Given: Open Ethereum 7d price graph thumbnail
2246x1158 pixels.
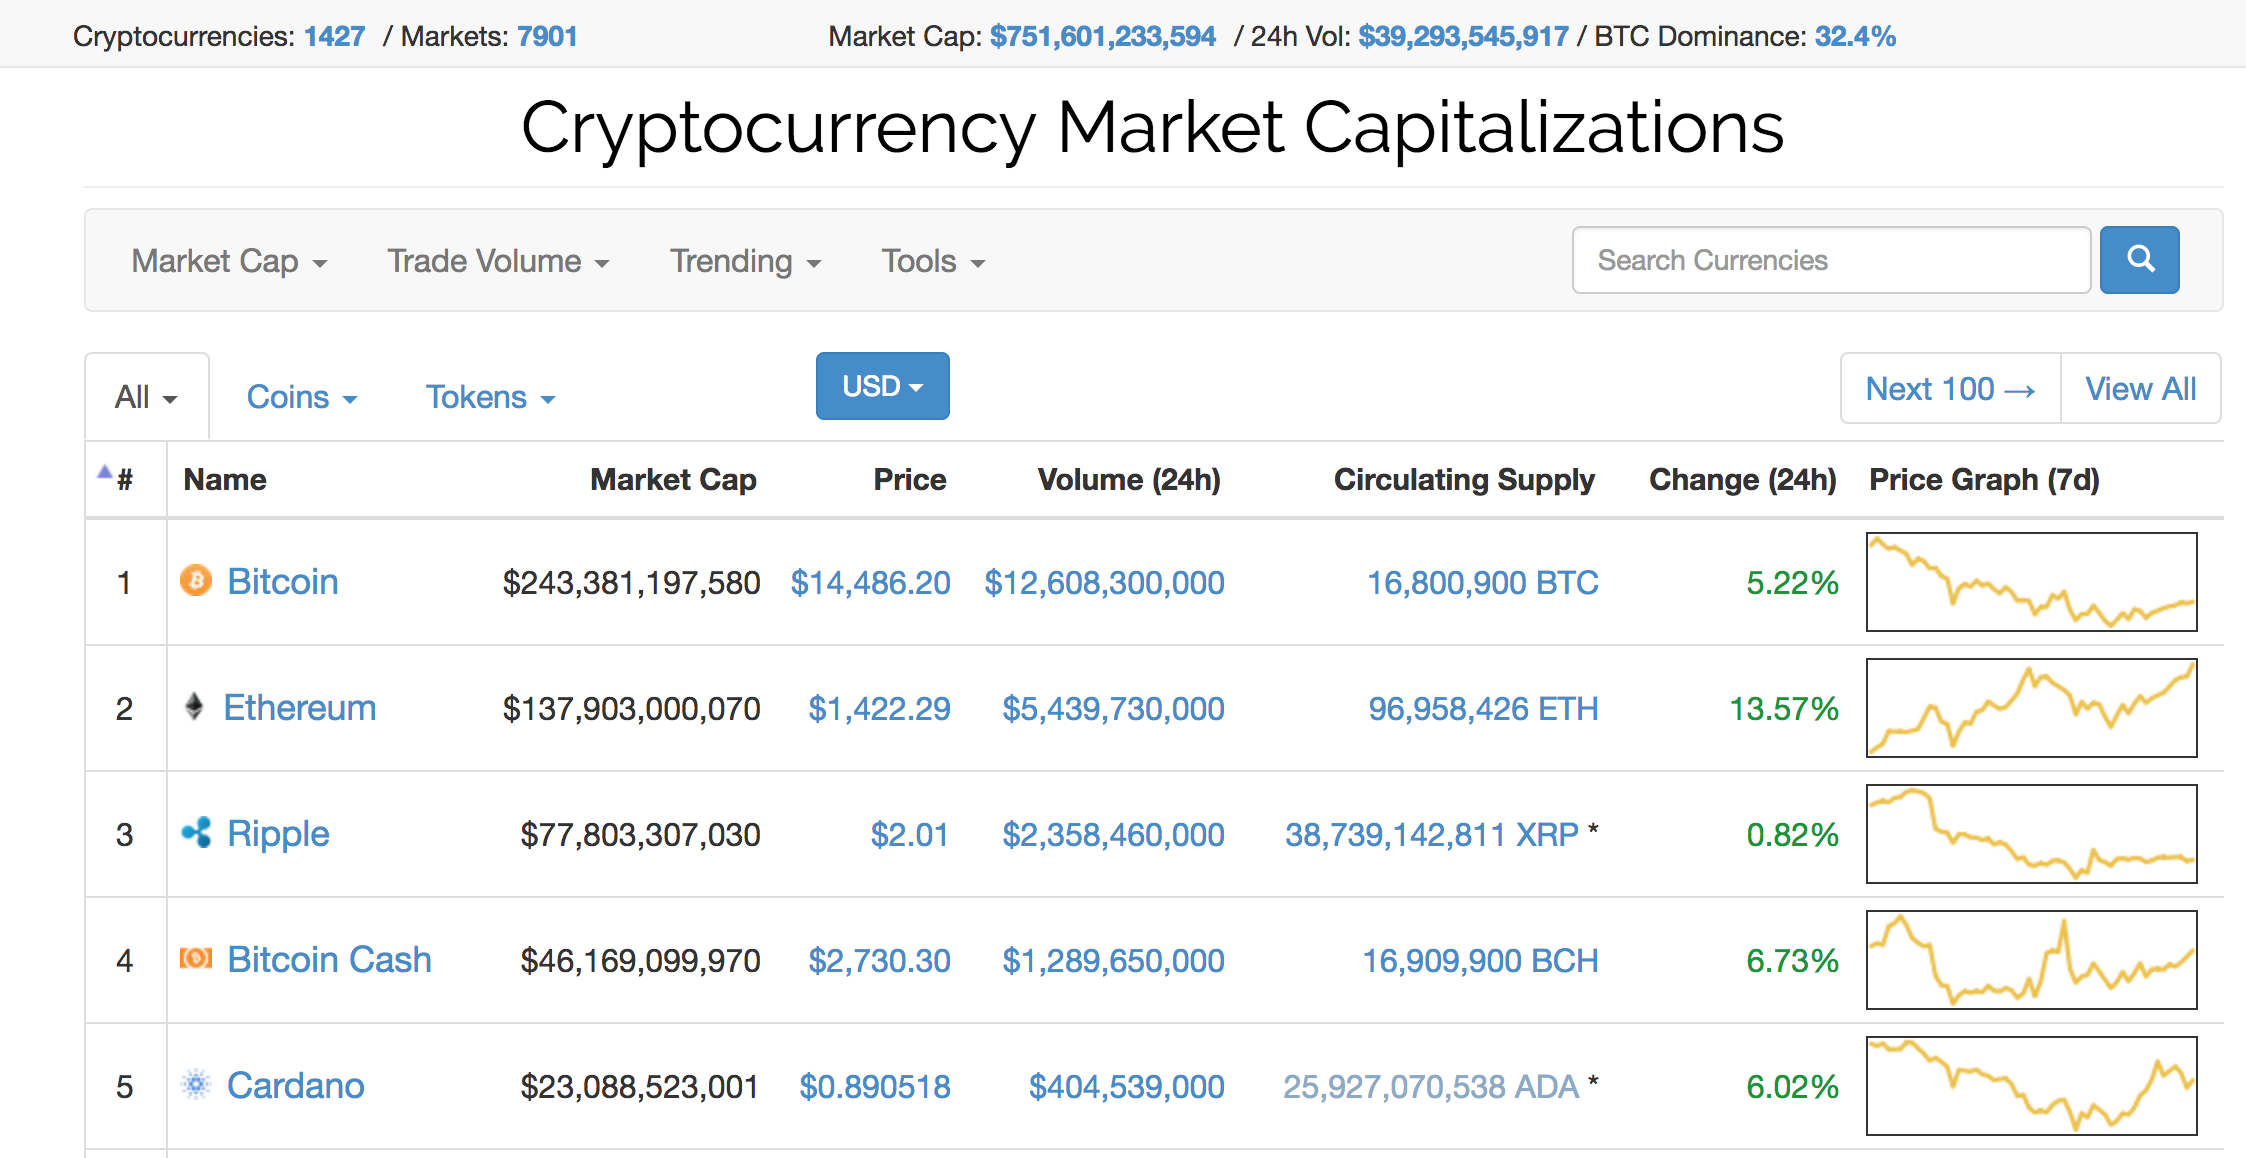Looking at the screenshot, I should coord(2031,707).
